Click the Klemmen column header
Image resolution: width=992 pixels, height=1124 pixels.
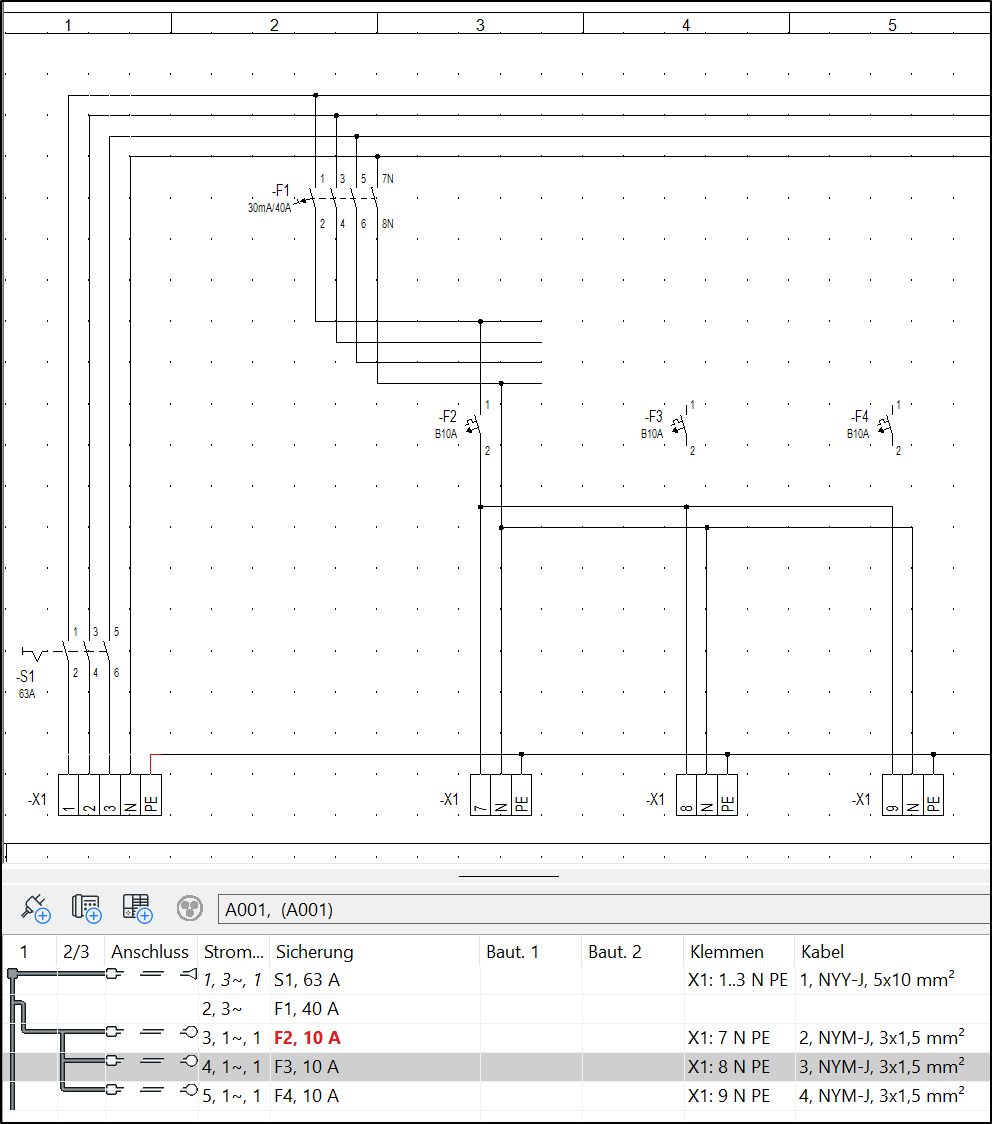(x=726, y=952)
